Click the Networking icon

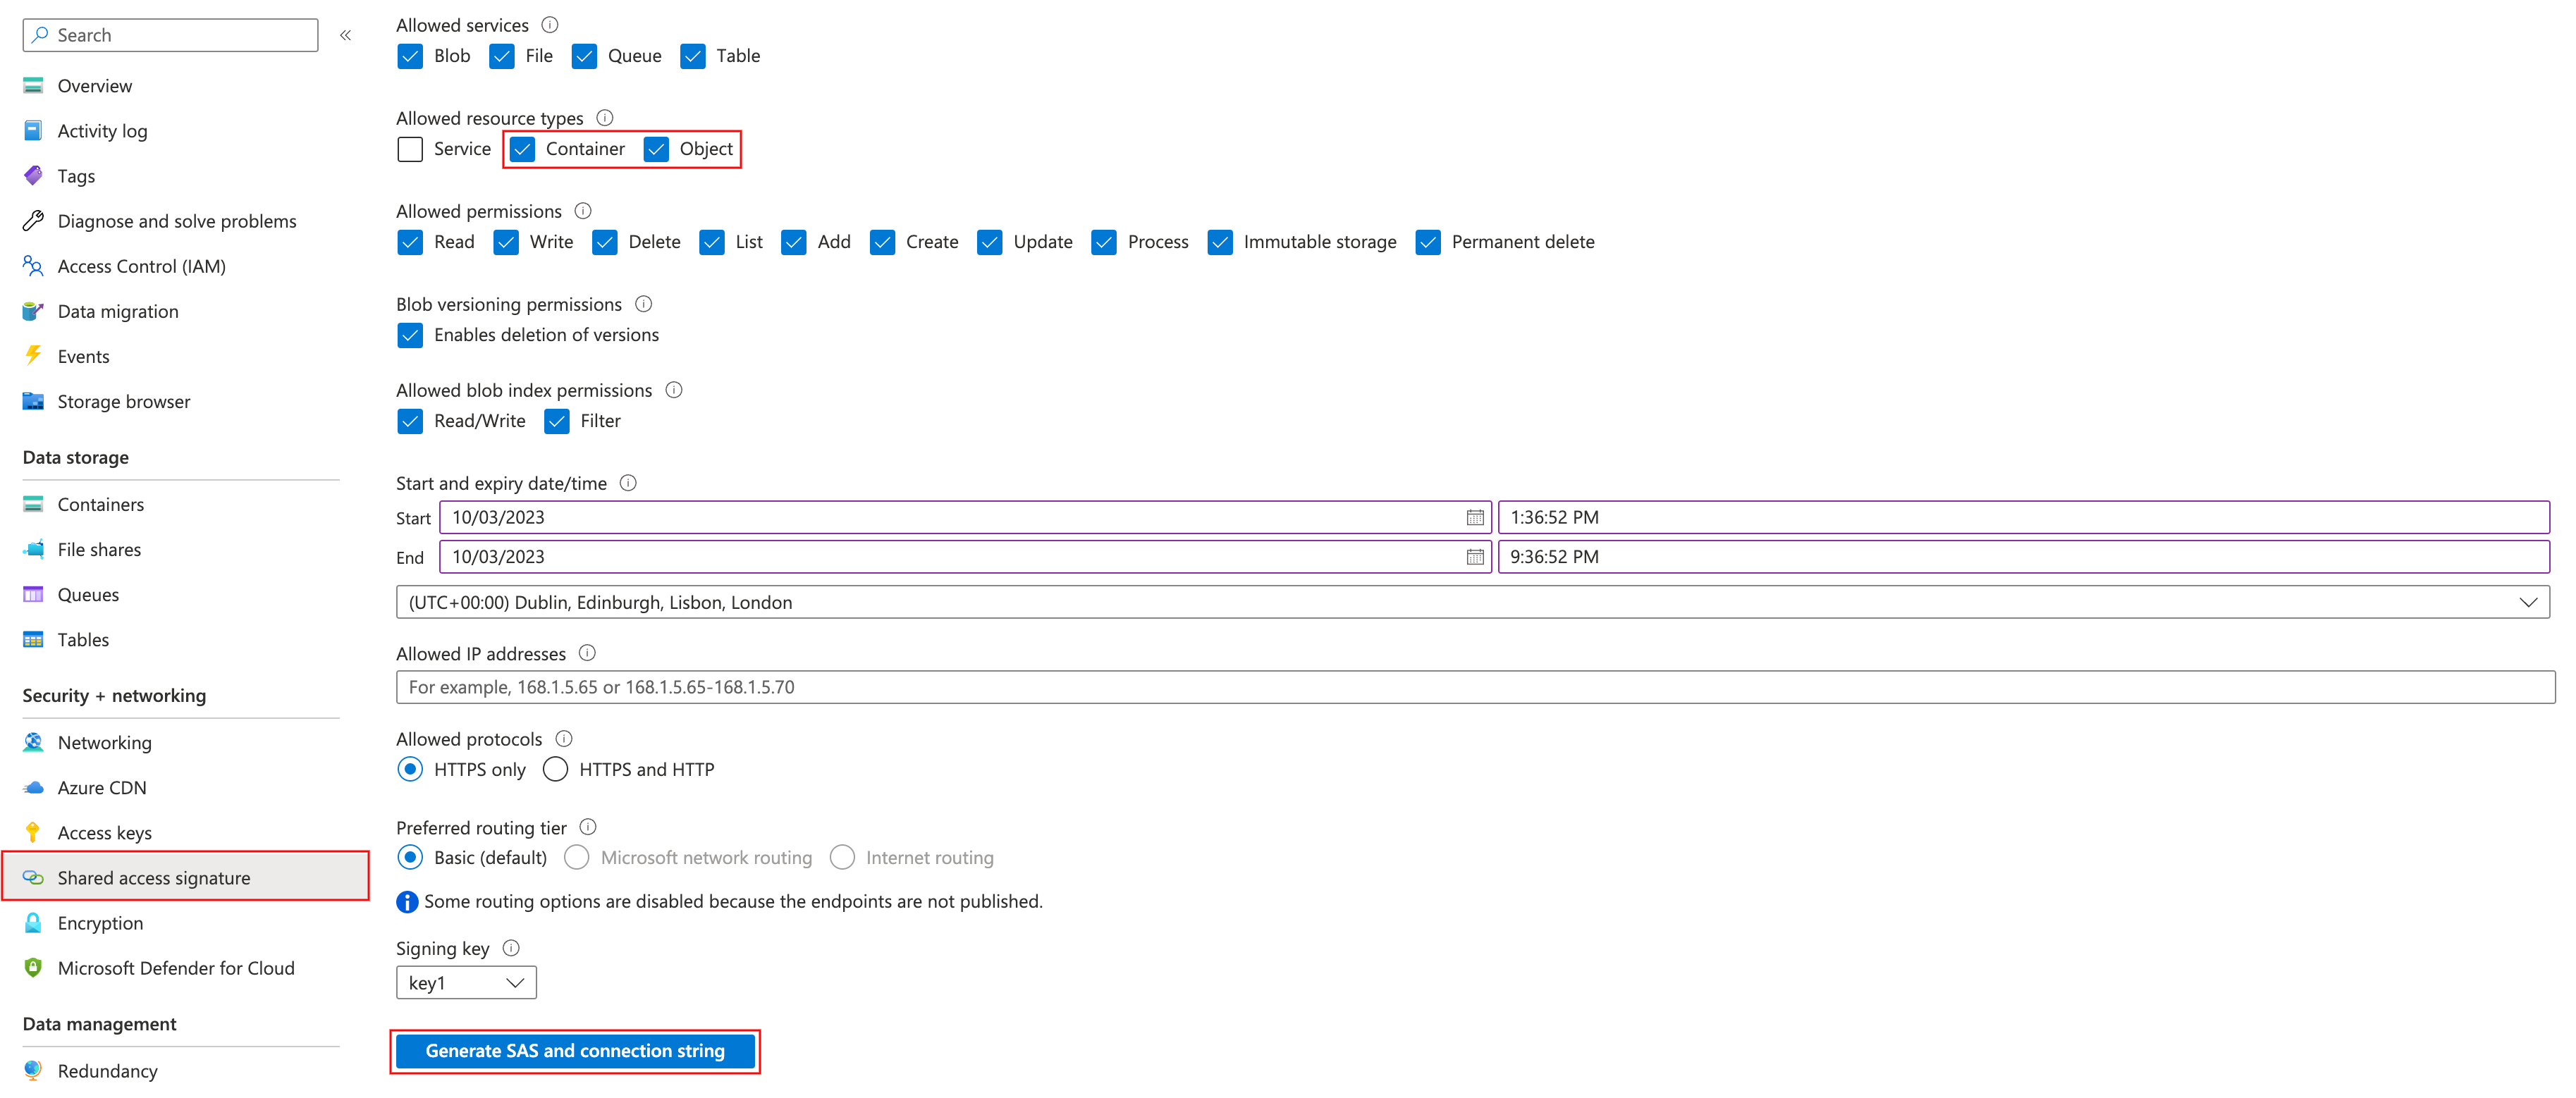click(33, 742)
